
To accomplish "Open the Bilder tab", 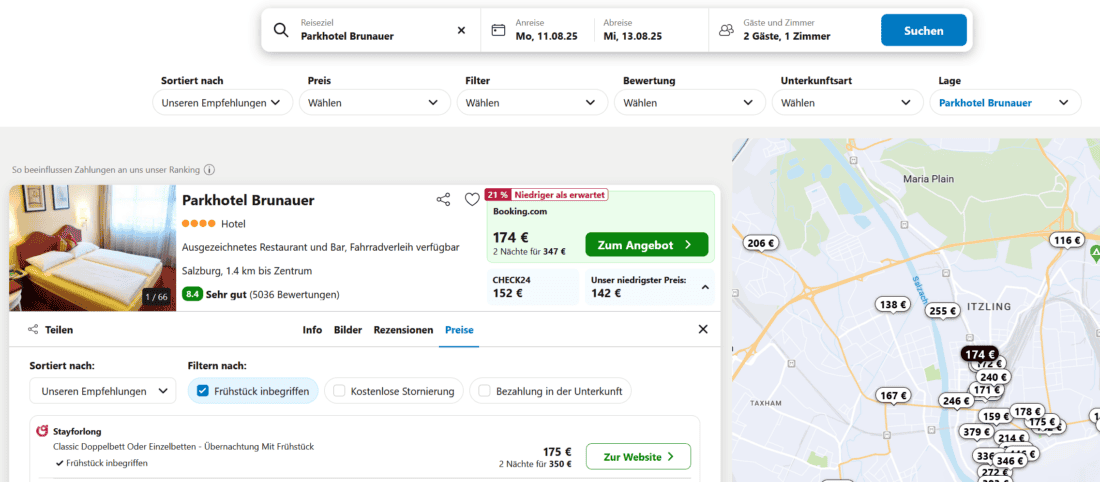I will coord(348,330).
